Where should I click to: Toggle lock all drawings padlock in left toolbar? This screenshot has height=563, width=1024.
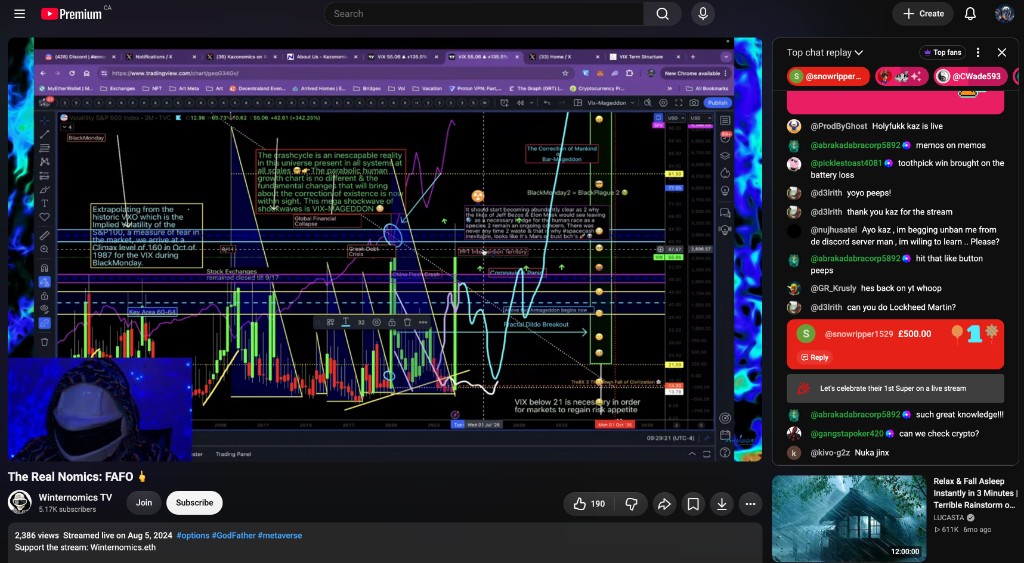pos(44,296)
